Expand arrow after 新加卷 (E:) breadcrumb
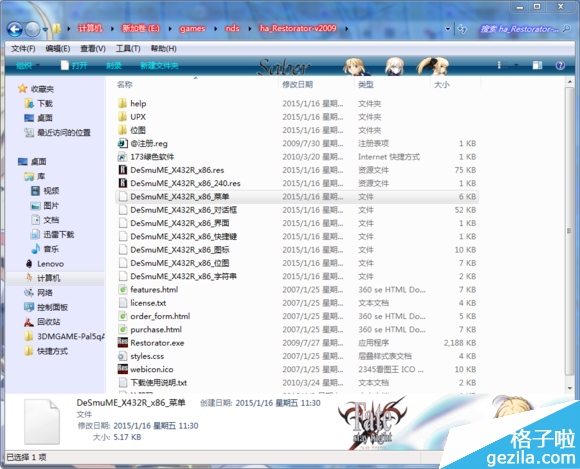Image resolution: width=580 pixels, height=469 pixels. [170, 28]
